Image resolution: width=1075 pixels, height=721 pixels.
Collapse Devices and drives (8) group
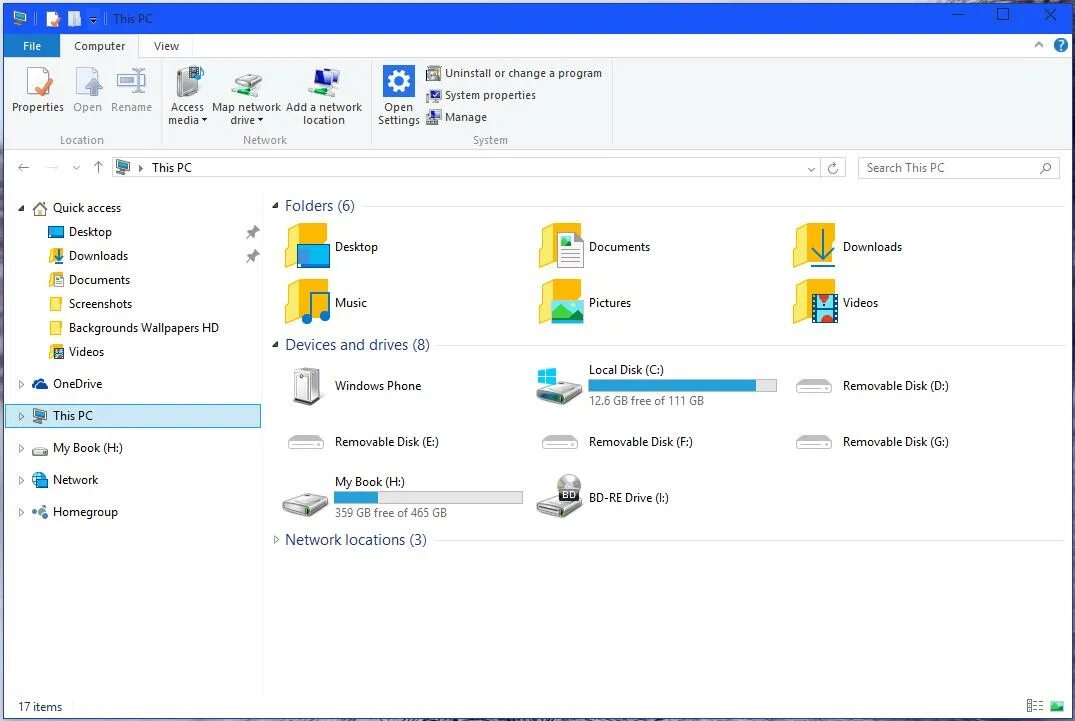tap(276, 345)
